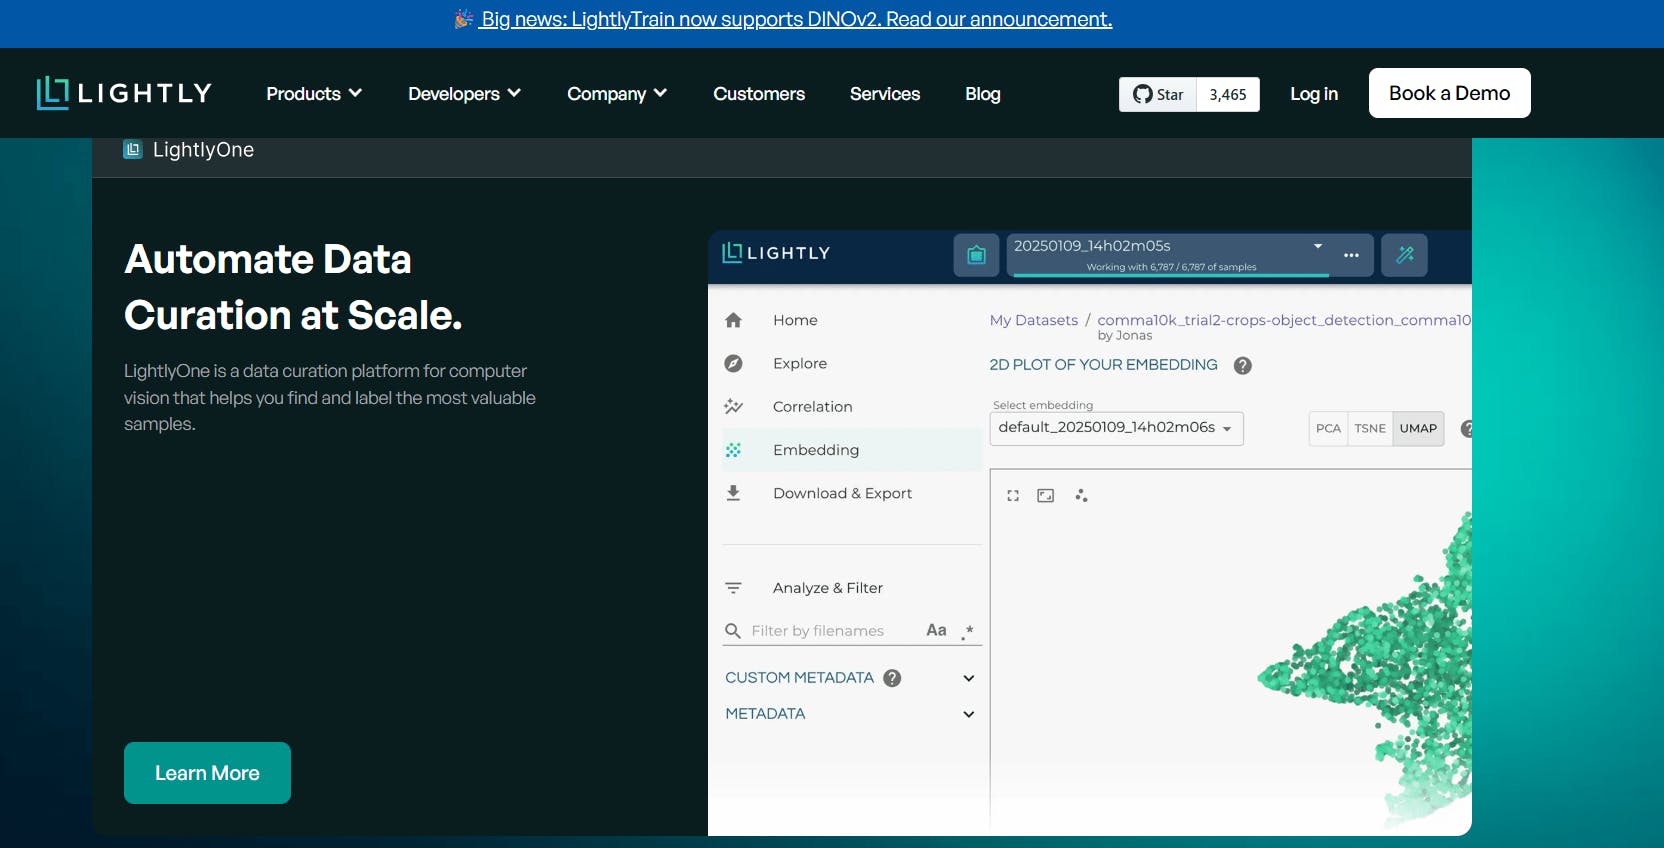The width and height of the screenshot is (1664, 848).
Task: Select the TSNE projection option
Action: pyautogui.click(x=1370, y=428)
